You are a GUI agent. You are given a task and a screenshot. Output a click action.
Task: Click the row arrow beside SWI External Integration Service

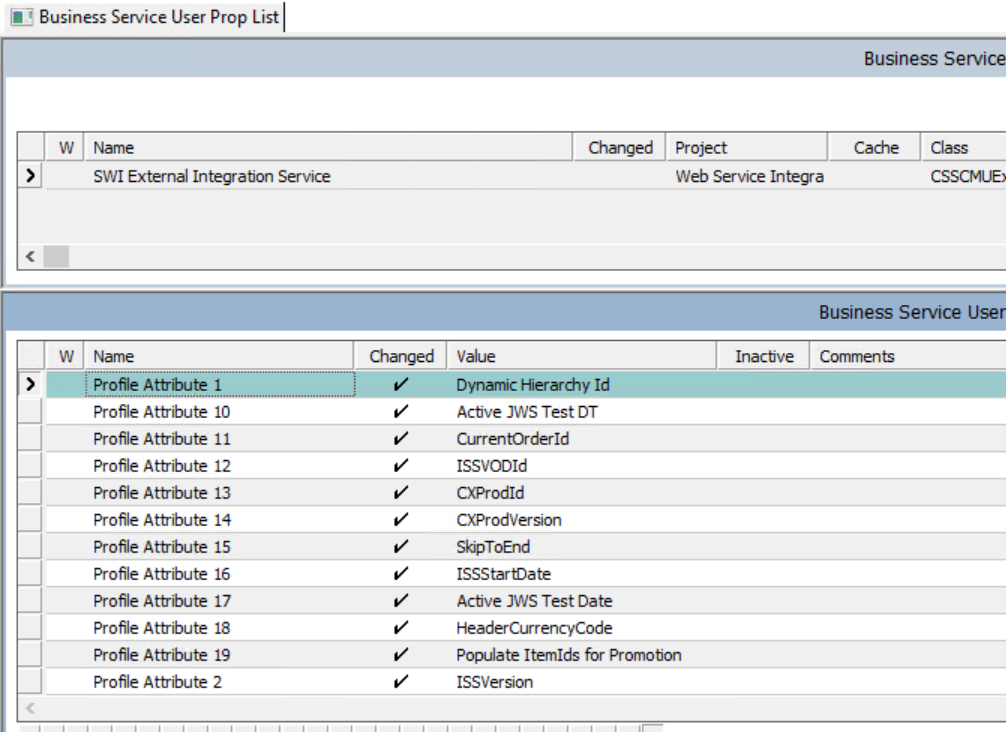click(x=30, y=175)
